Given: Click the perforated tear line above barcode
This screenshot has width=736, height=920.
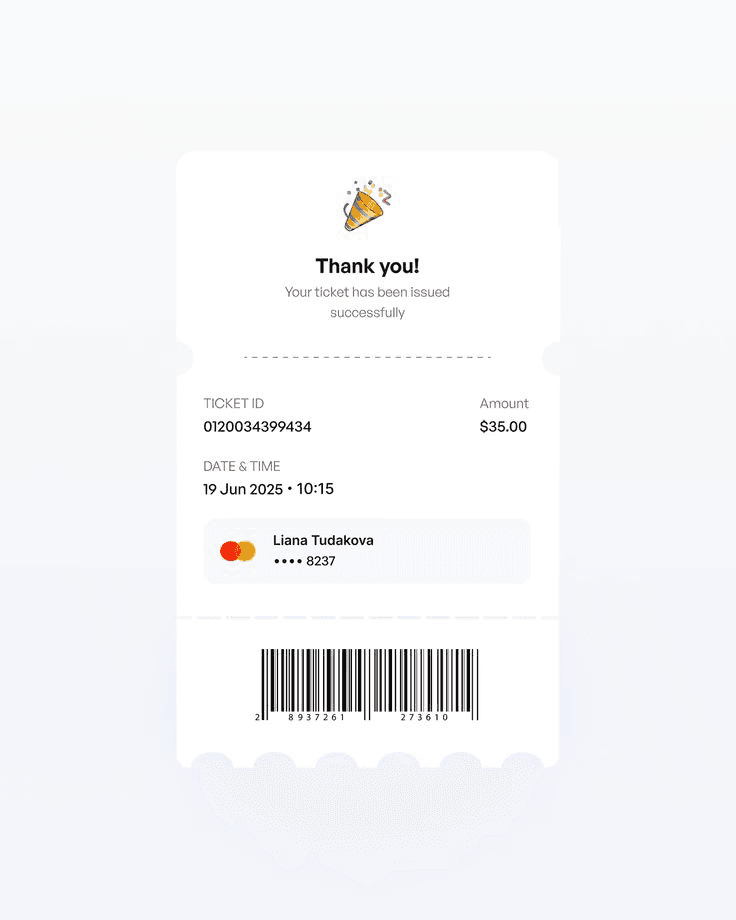Looking at the screenshot, I should [367, 617].
